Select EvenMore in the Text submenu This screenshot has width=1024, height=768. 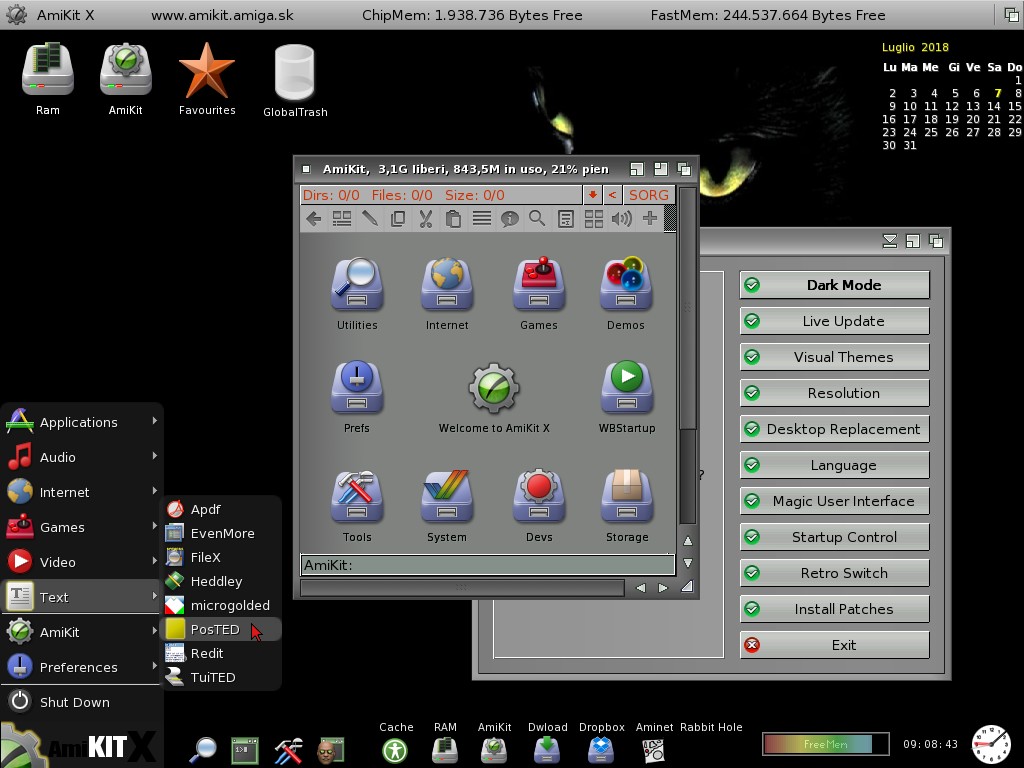pos(222,533)
